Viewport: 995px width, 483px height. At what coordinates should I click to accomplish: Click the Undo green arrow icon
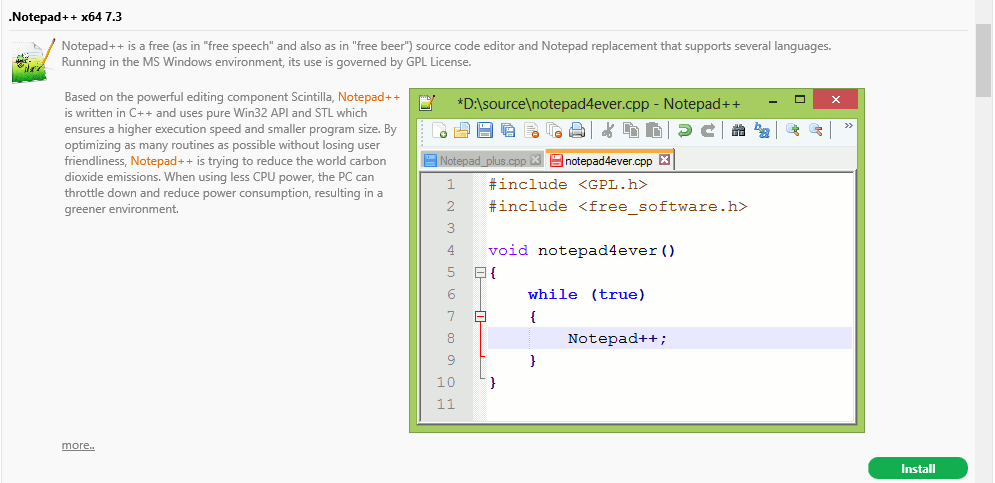pyautogui.click(x=685, y=130)
